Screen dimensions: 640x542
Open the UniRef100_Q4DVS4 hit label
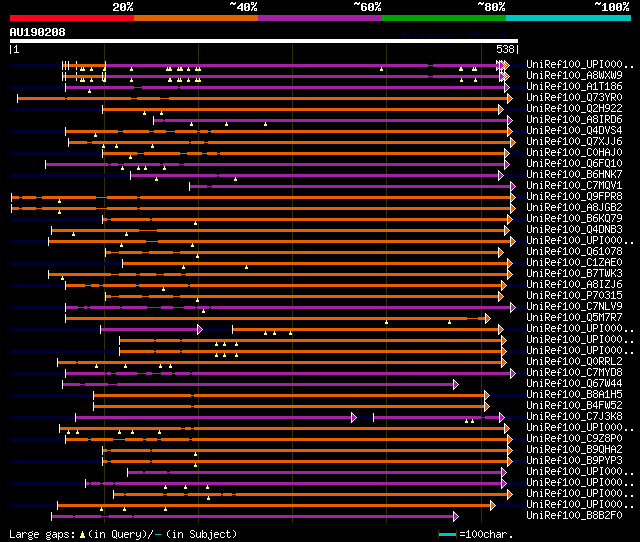[x=574, y=130]
